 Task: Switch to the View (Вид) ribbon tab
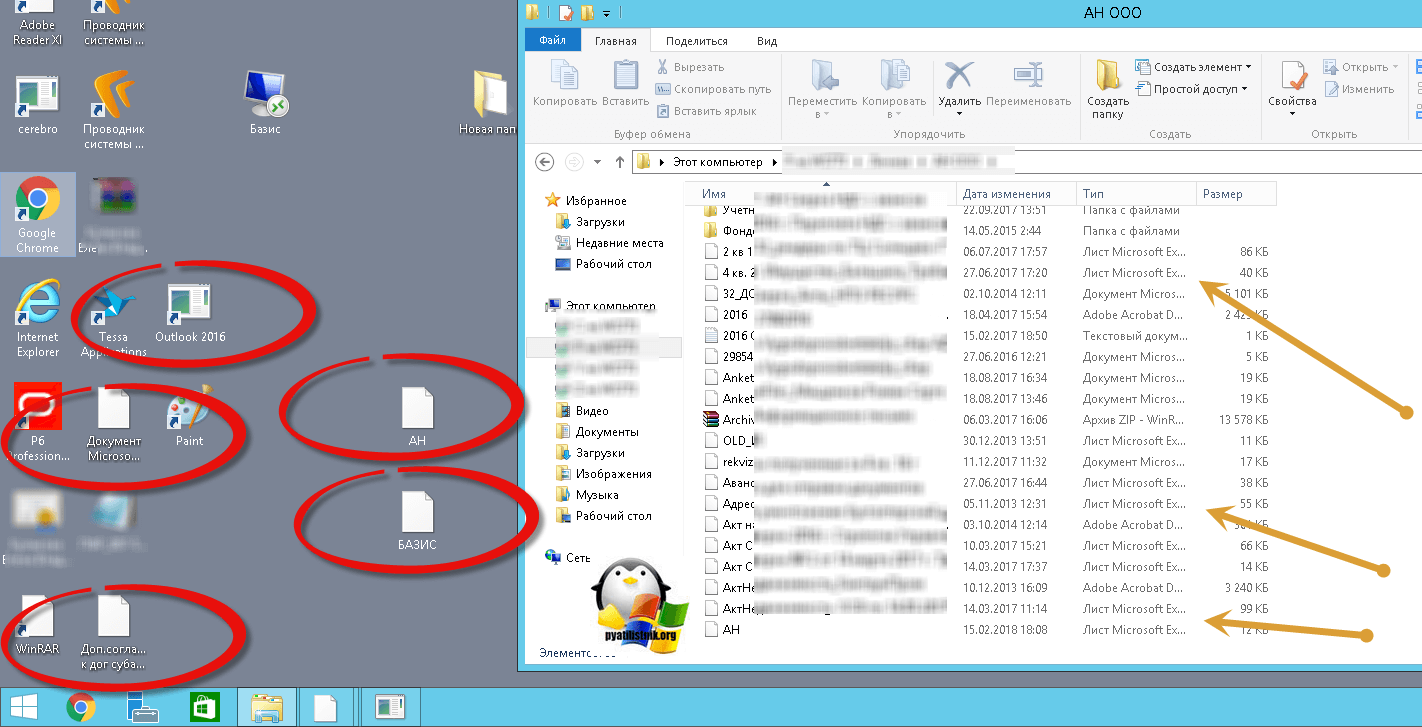click(766, 41)
